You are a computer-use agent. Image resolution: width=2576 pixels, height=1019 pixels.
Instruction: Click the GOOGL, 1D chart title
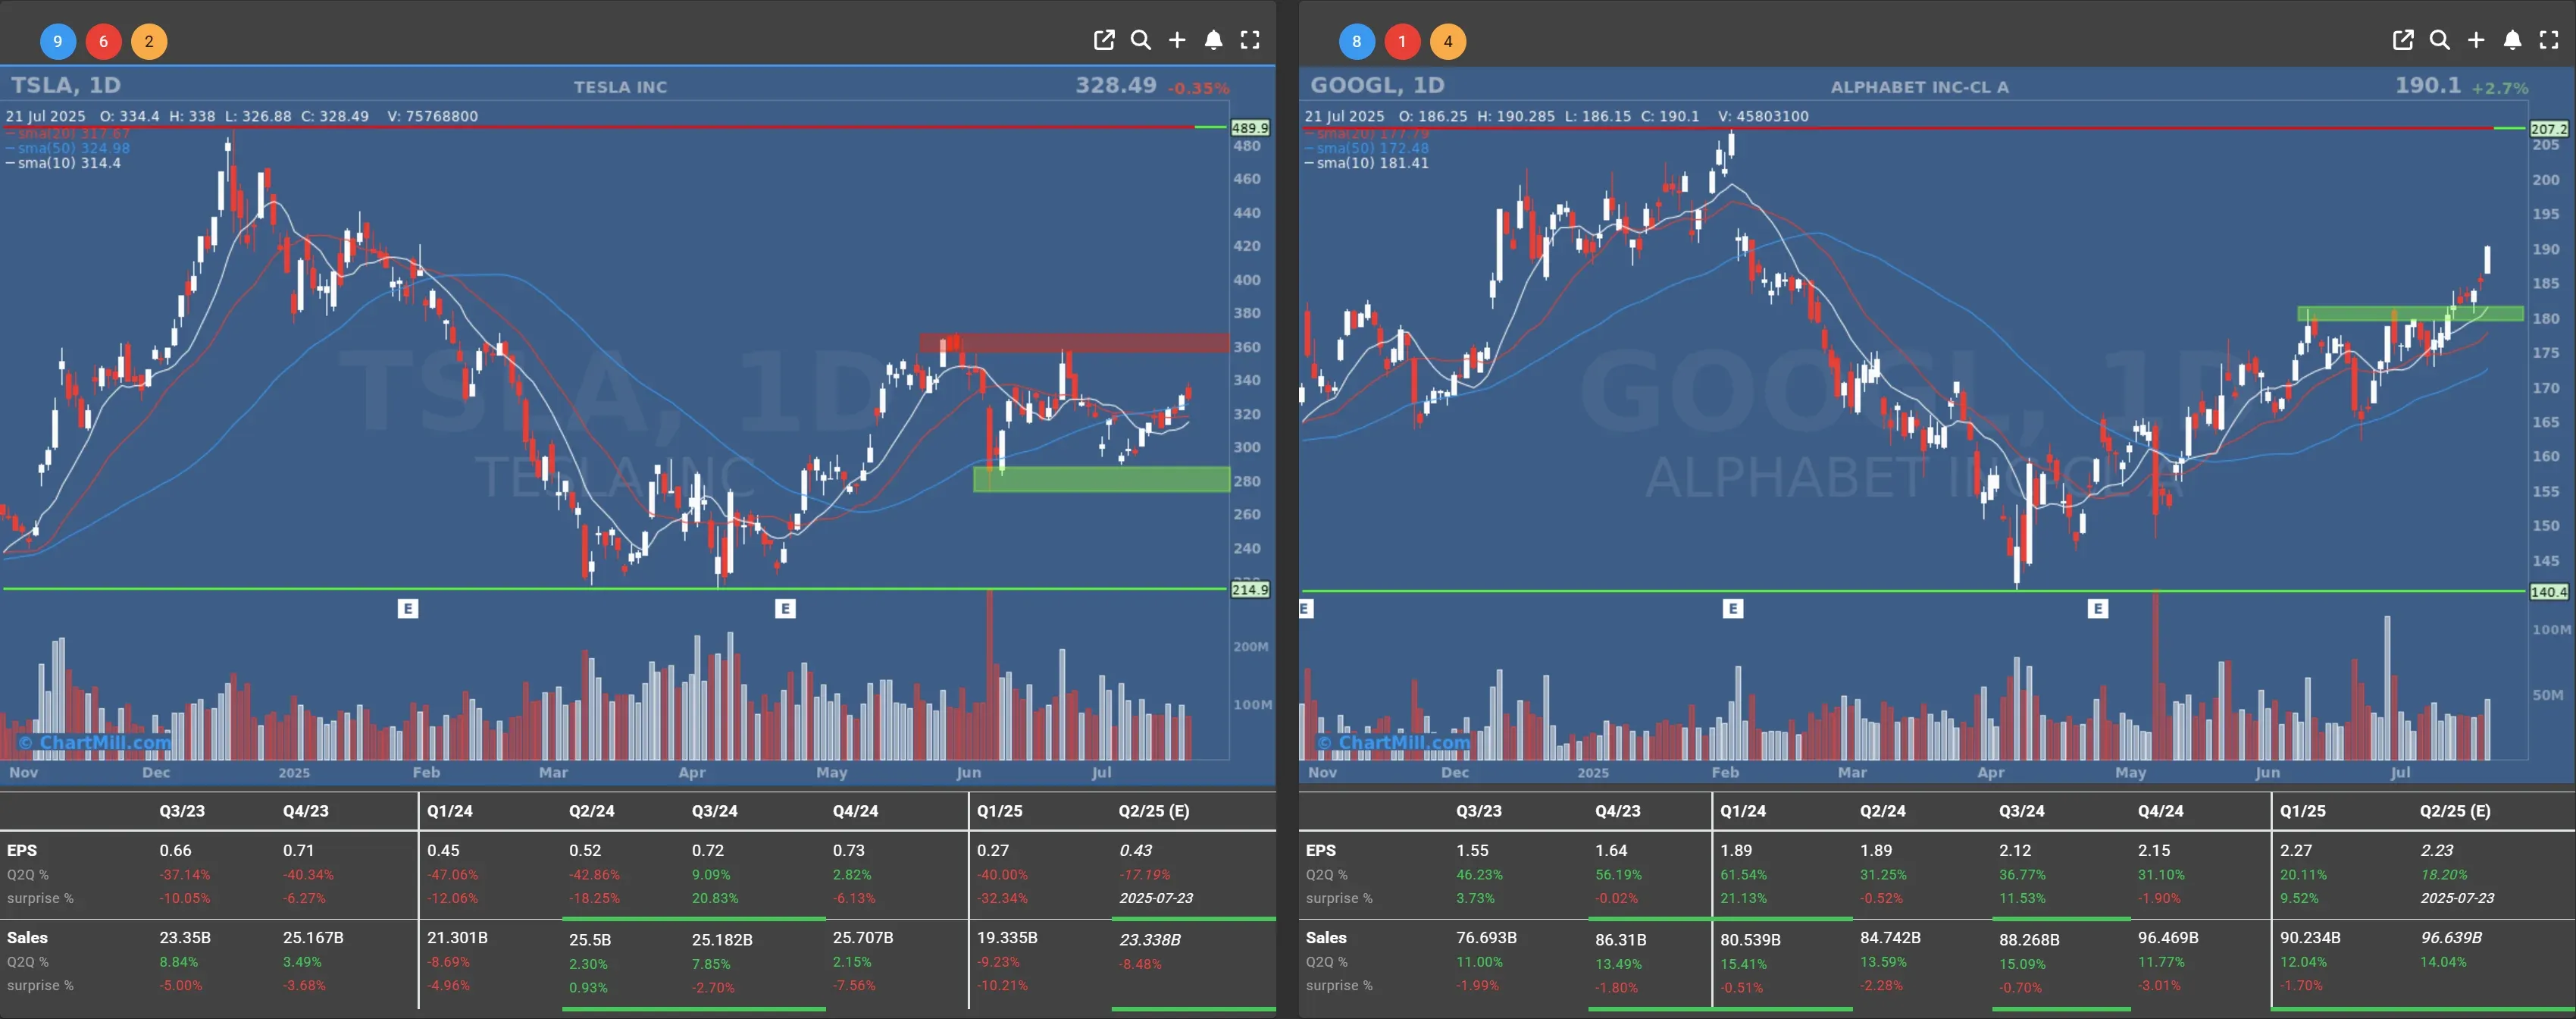point(1378,85)
